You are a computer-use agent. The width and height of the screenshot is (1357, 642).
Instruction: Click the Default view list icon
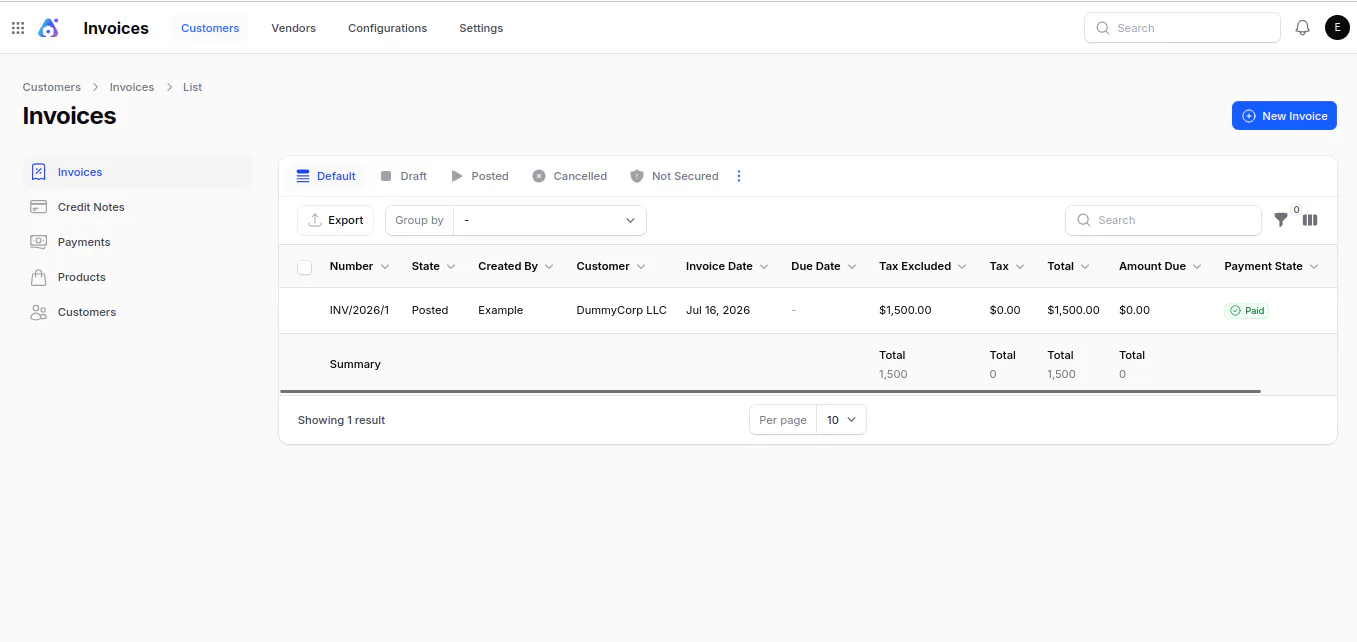coord(303,176)
